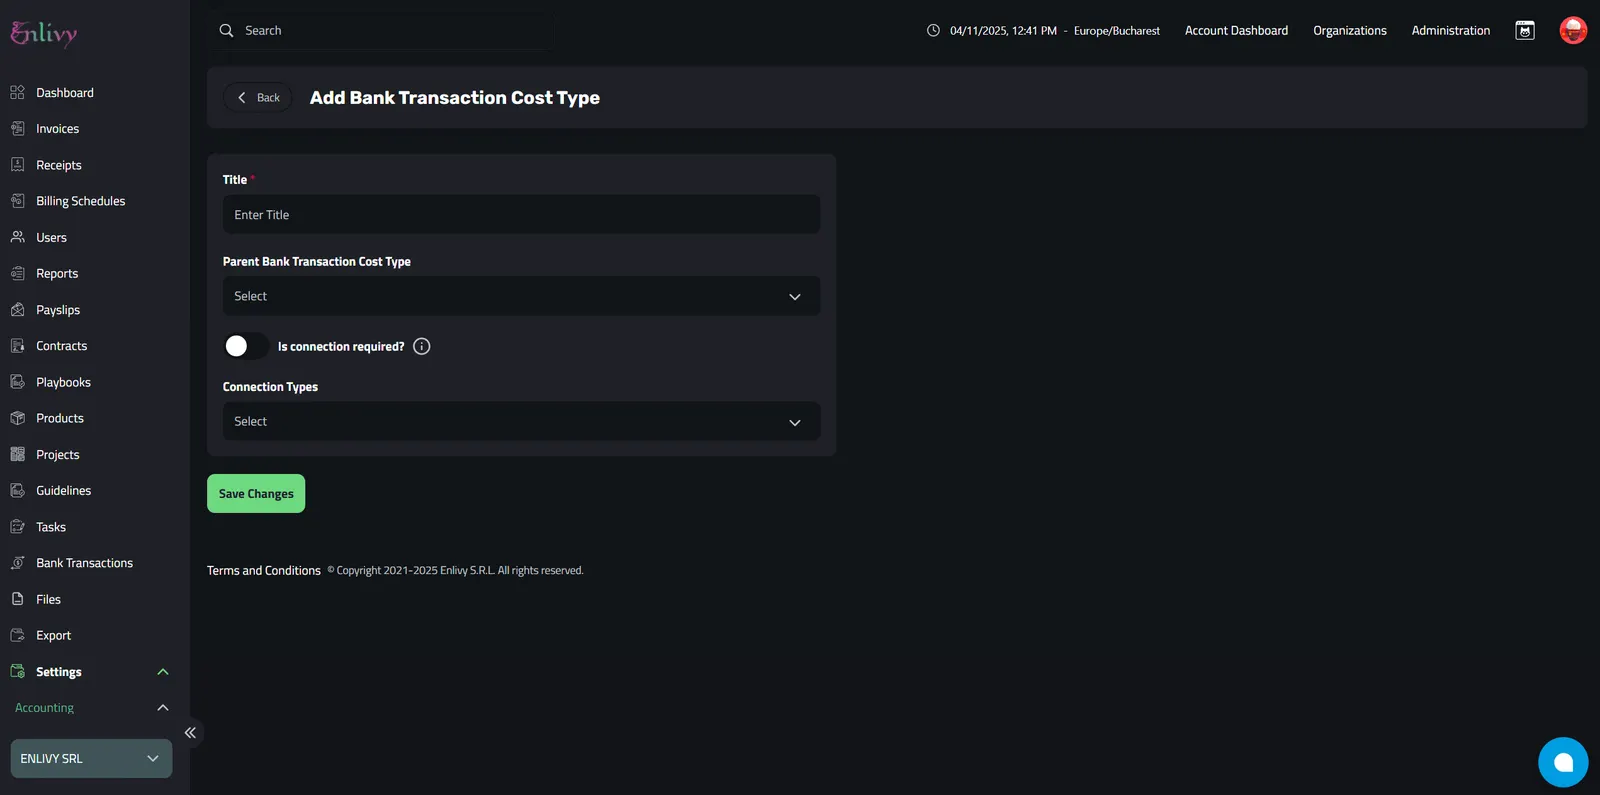Click the Products box icon
Image resolution: width=1600 pixels, height=795 pixels.
click(x=17, y=418)
